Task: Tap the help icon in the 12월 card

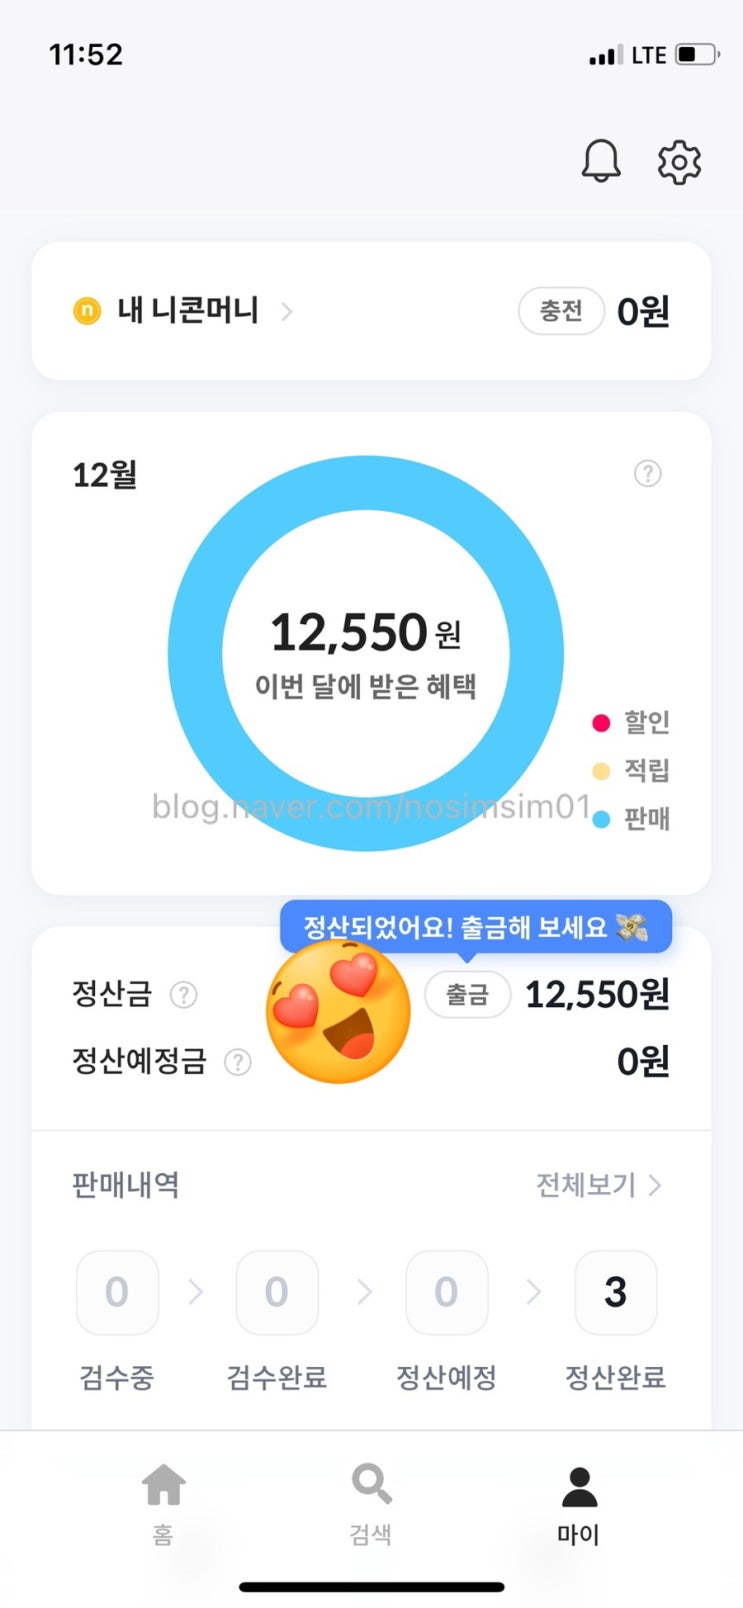Action: click(648, 473)
